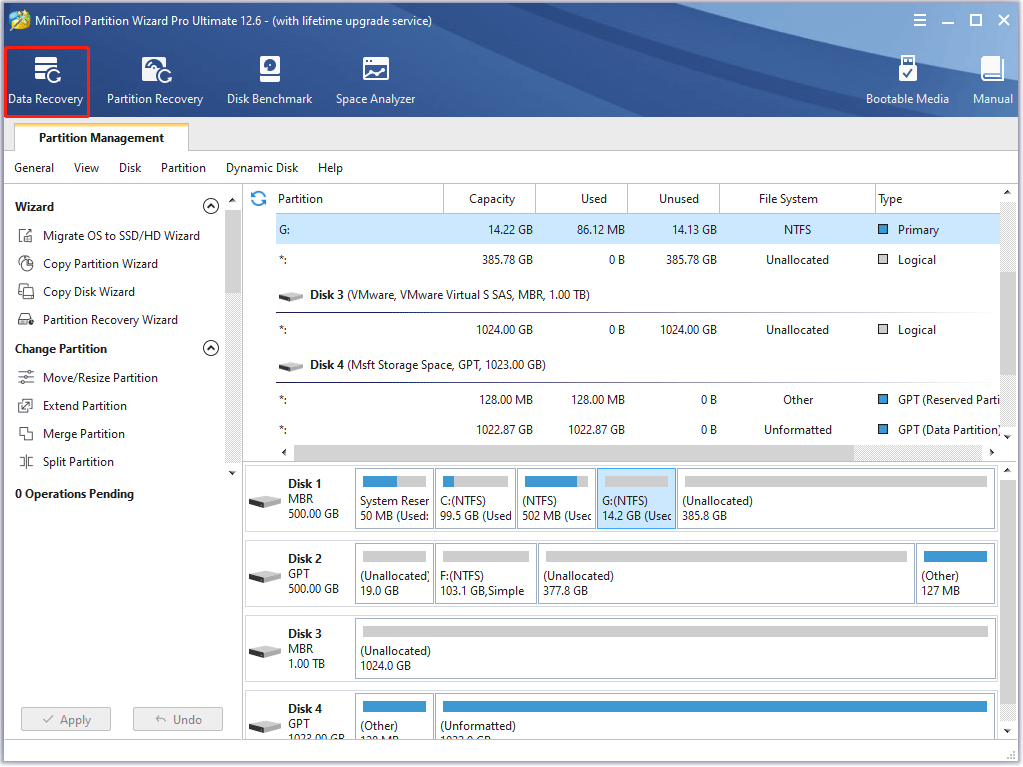Click the Undo button
The height and width of the screenshot is (767, 1023).
(x=177, y=719)
